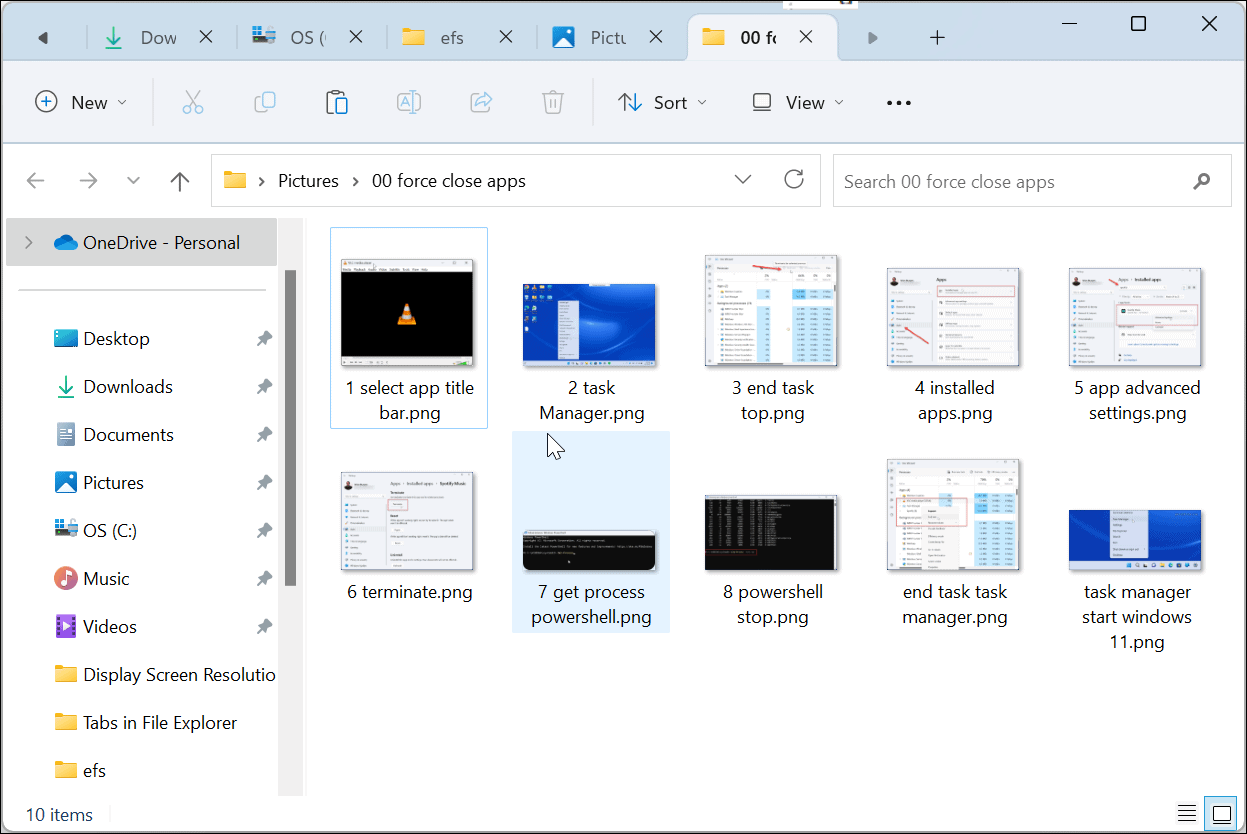Image resolution: width=1247 pixels, height=834 pixels.
Task: Unpin Videos using its pin icon
Action: pos(264,627)
